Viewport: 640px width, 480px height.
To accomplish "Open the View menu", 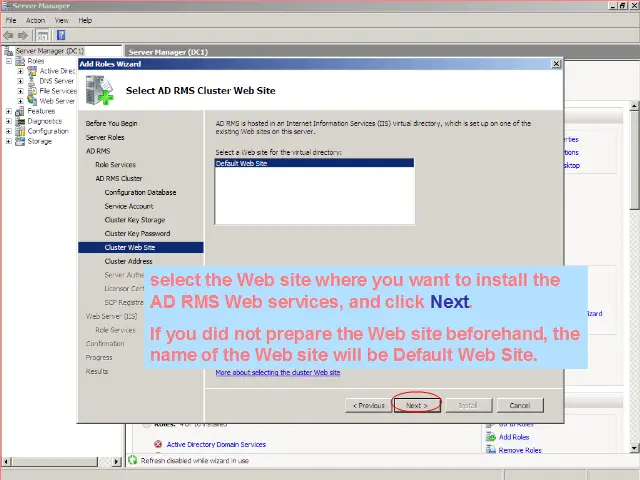I will [62, 20].
